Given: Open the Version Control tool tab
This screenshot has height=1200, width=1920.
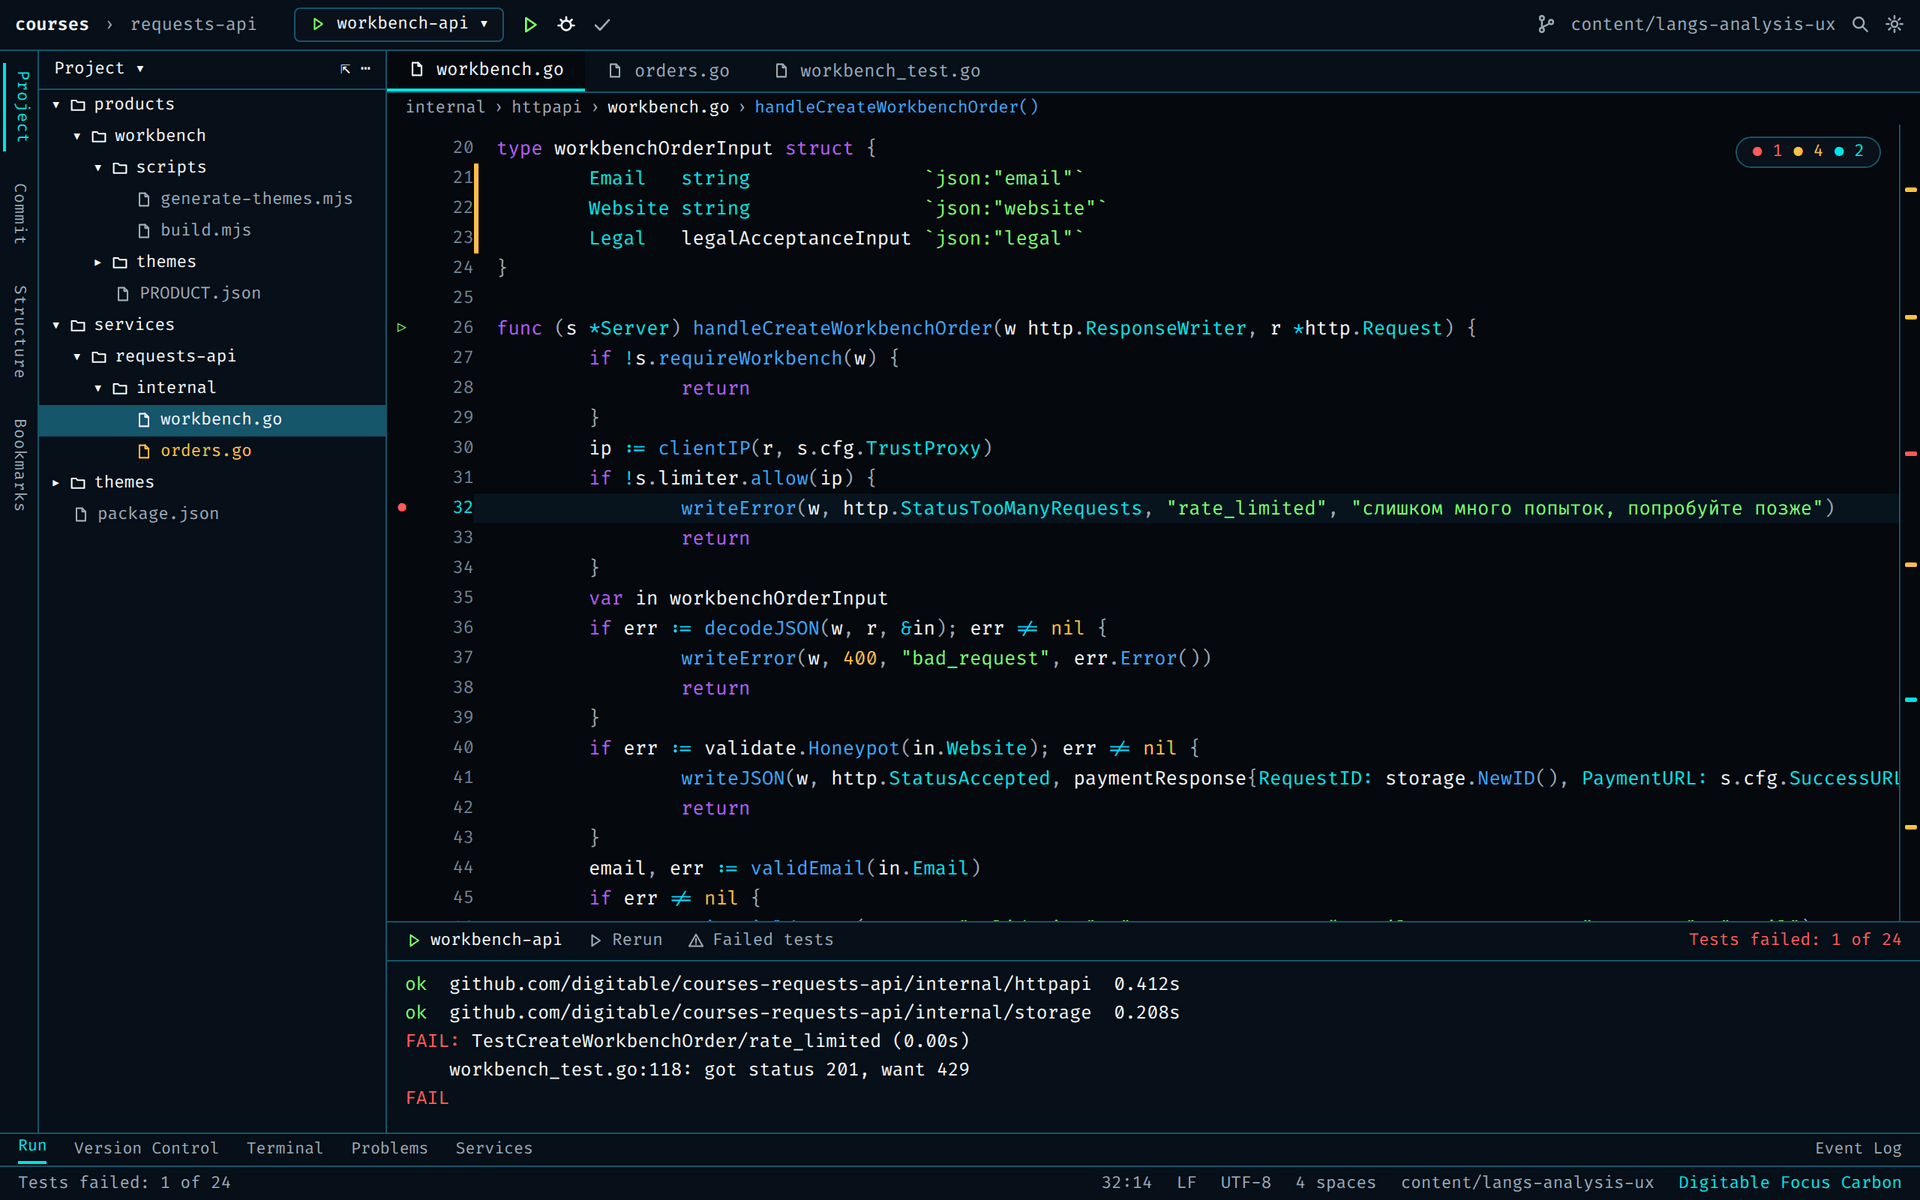Looking at the screenshot, I should [x=146, y=1148].
